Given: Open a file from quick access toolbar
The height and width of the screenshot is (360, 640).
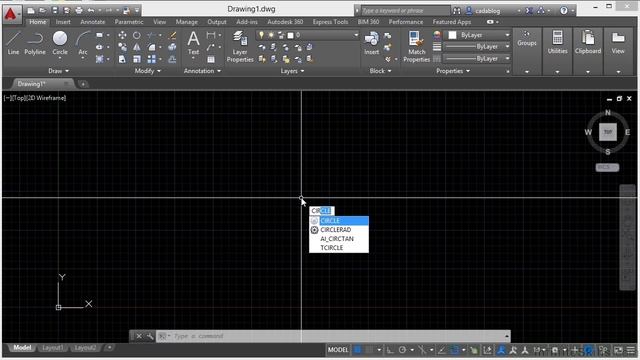Looking at the screenshot, I should point(42,11).
